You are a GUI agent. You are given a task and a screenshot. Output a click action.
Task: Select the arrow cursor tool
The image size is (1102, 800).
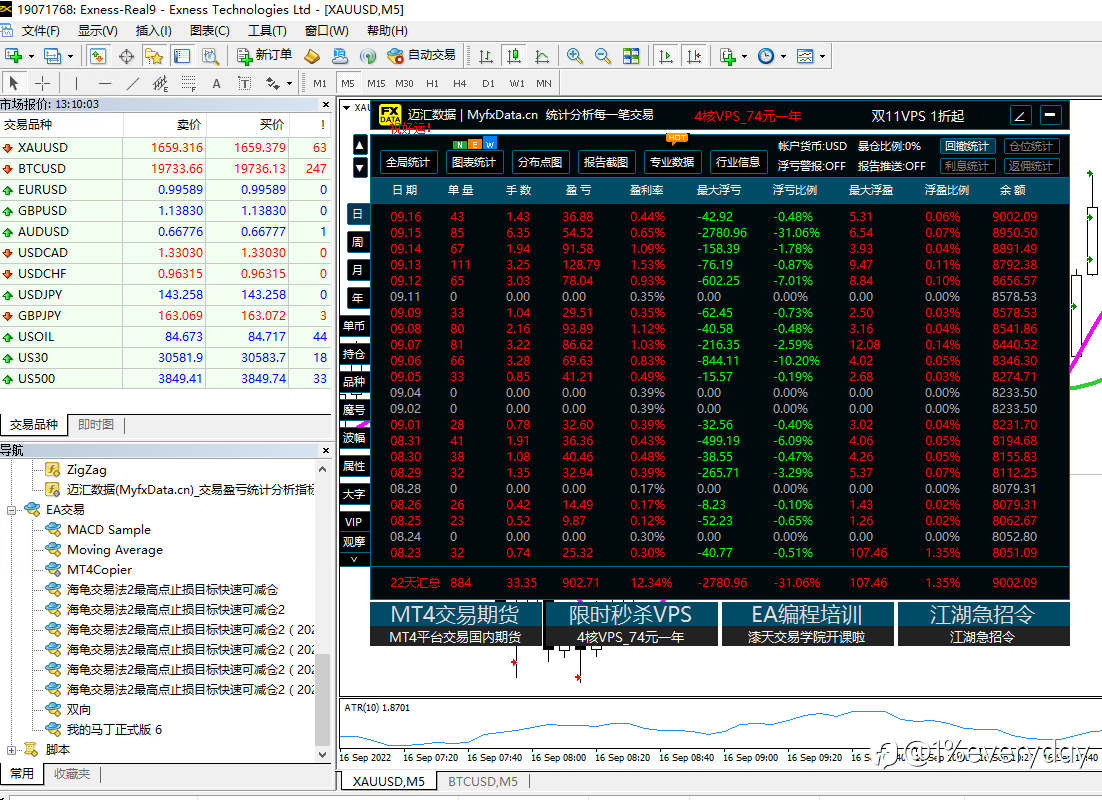coord(14,83)
